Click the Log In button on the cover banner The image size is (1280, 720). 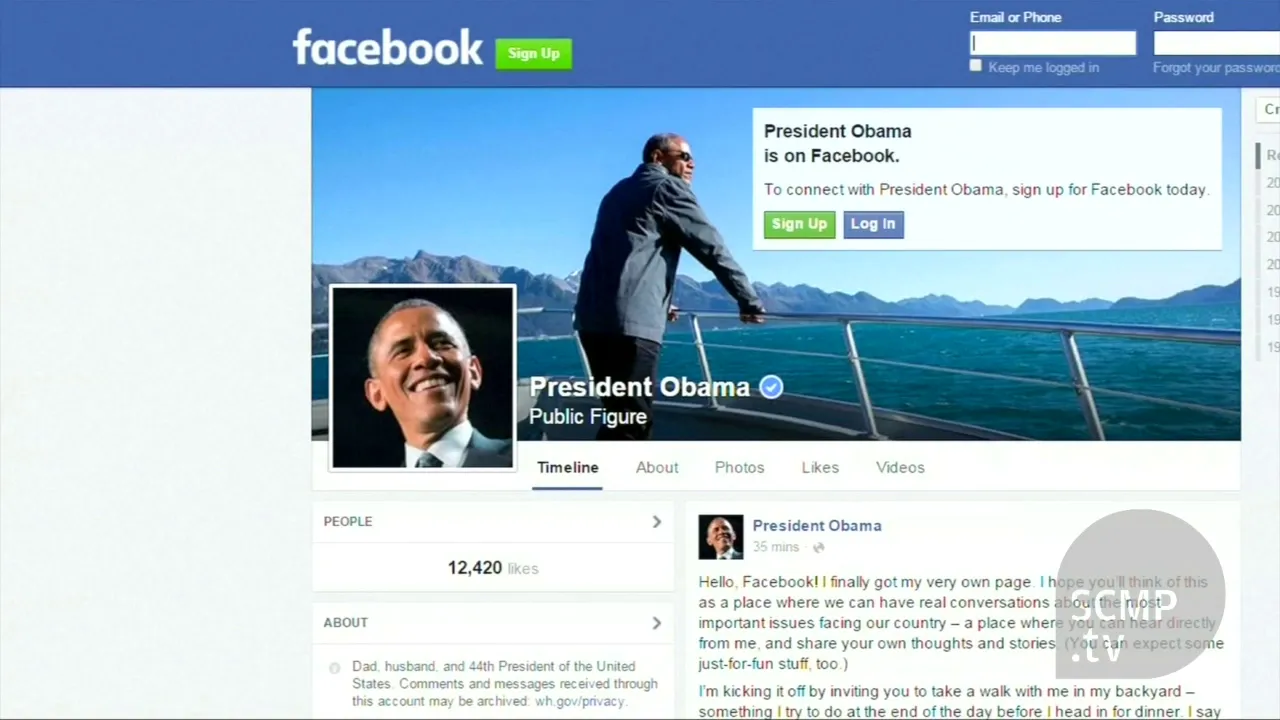click(x=873, y=224)
